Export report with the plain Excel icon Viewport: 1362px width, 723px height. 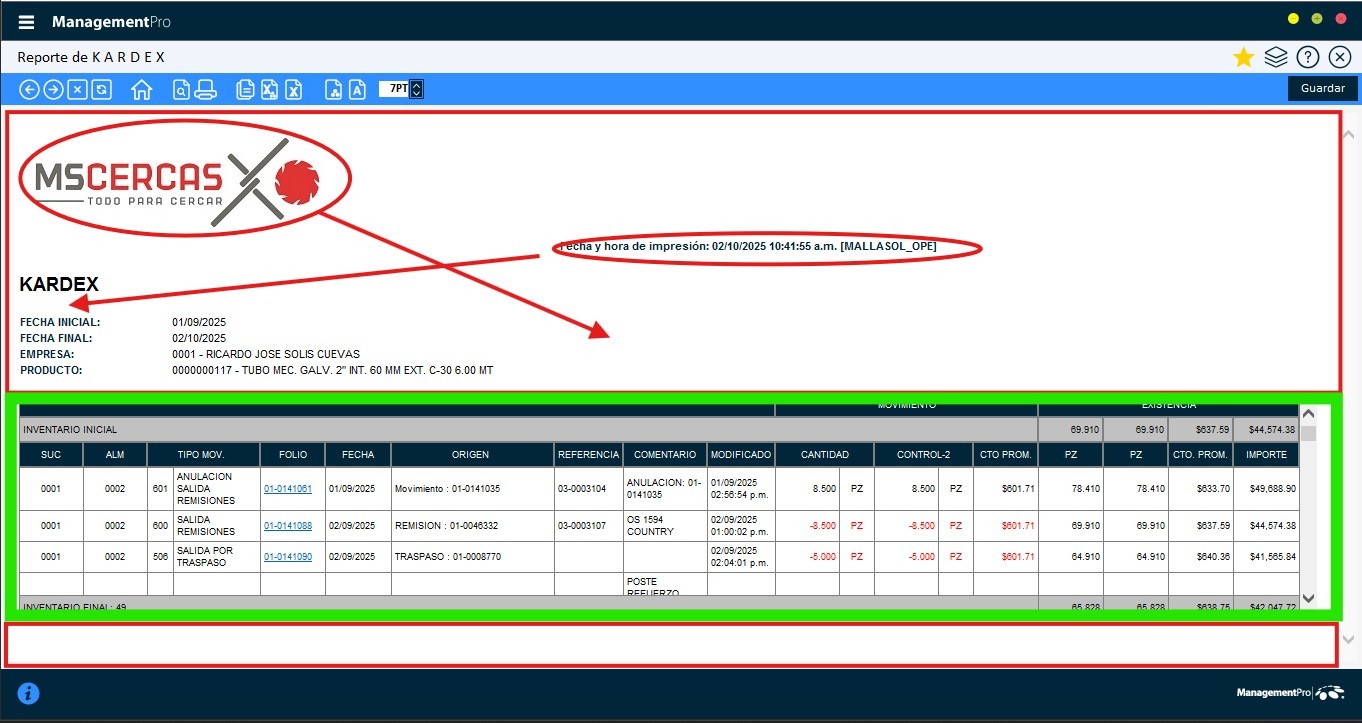[294, 90]
